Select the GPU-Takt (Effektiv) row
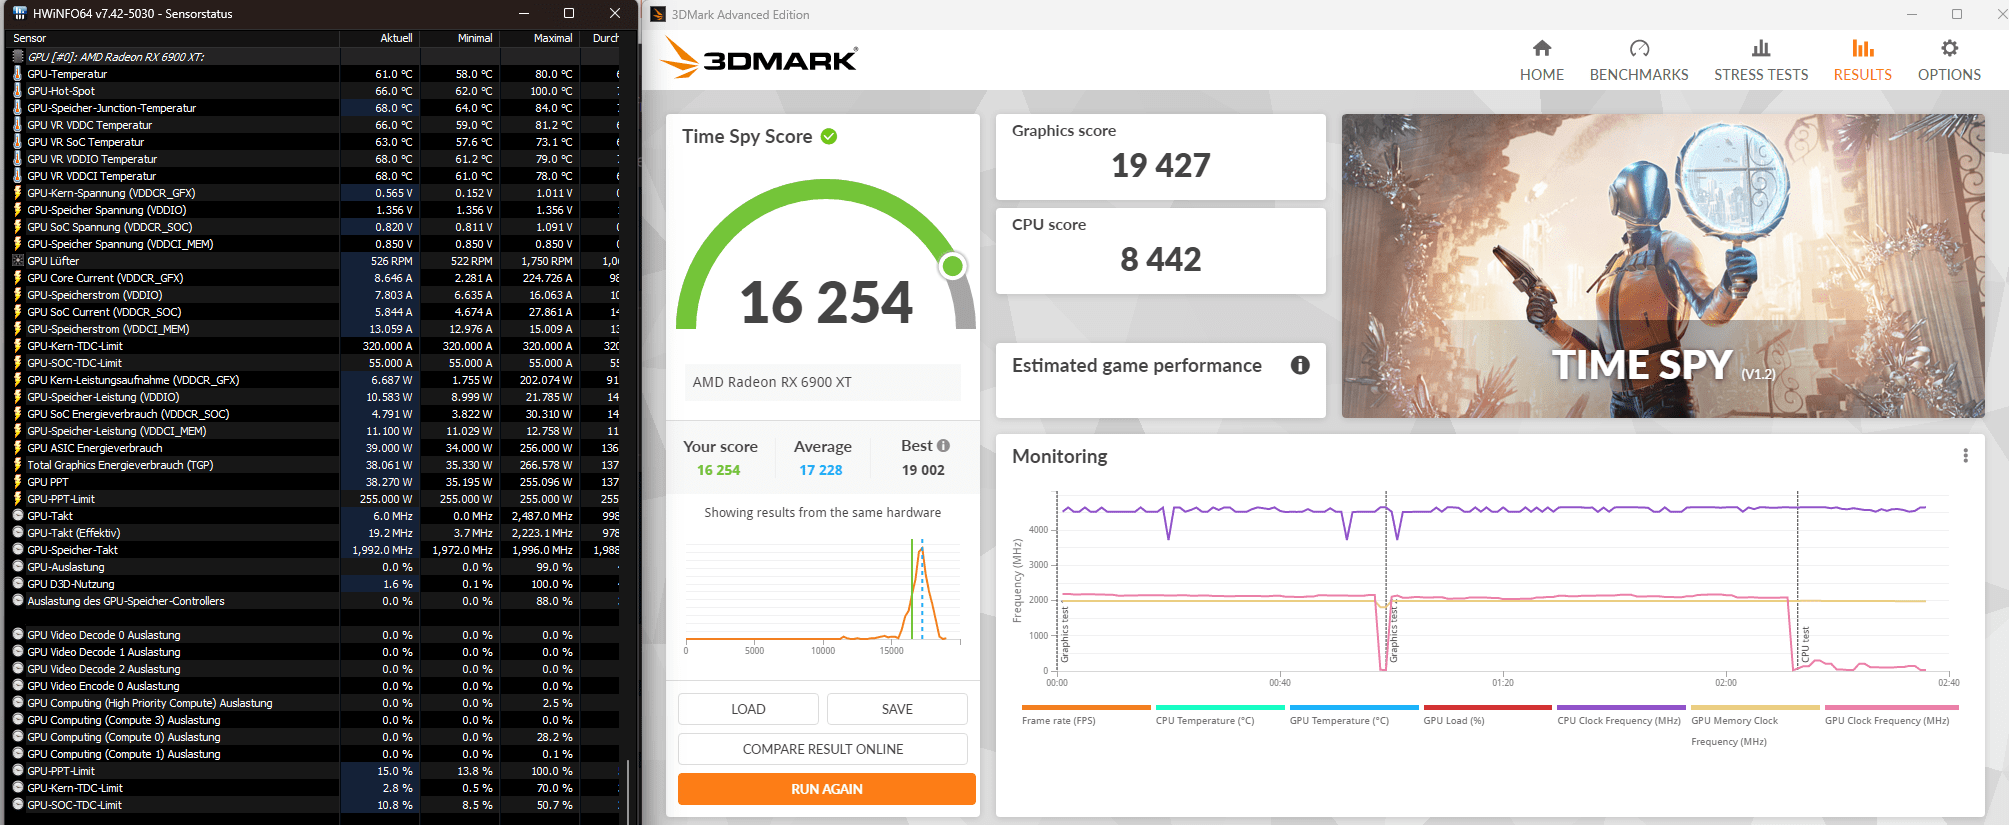The image size is (2009, 825). coord(315,533)
